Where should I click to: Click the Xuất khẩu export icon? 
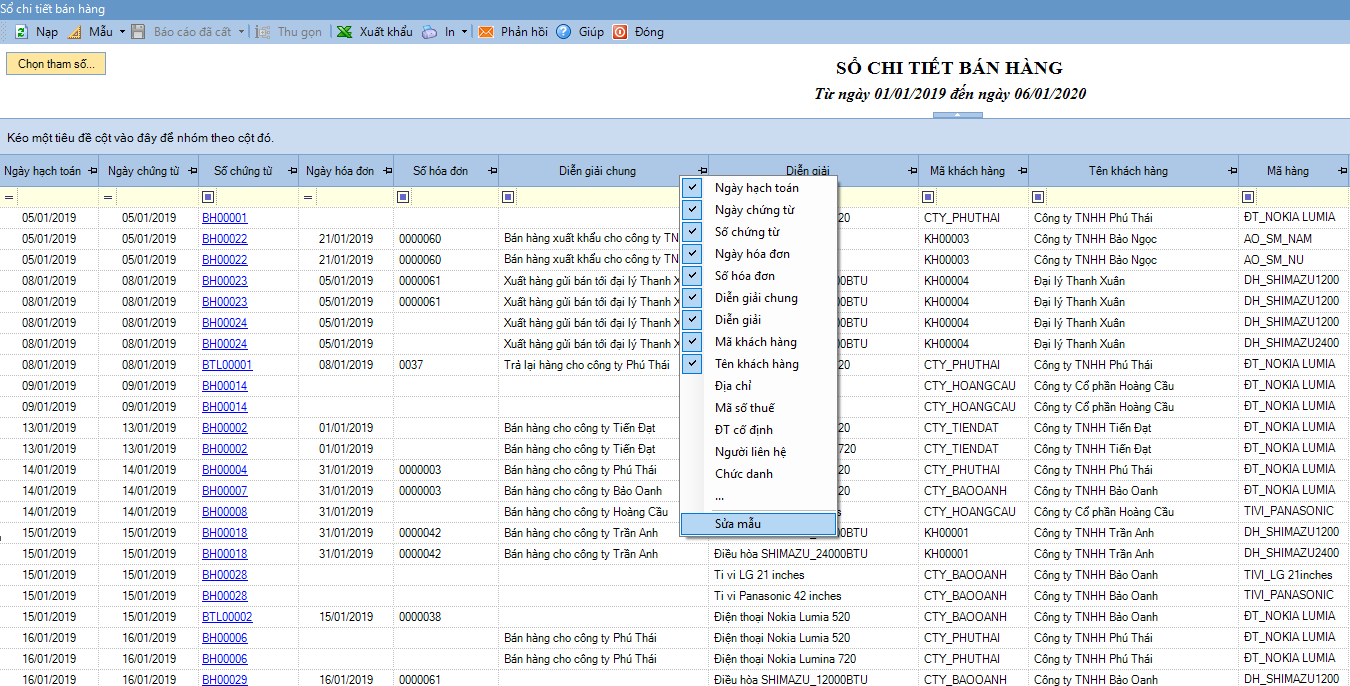pos(343,31)
